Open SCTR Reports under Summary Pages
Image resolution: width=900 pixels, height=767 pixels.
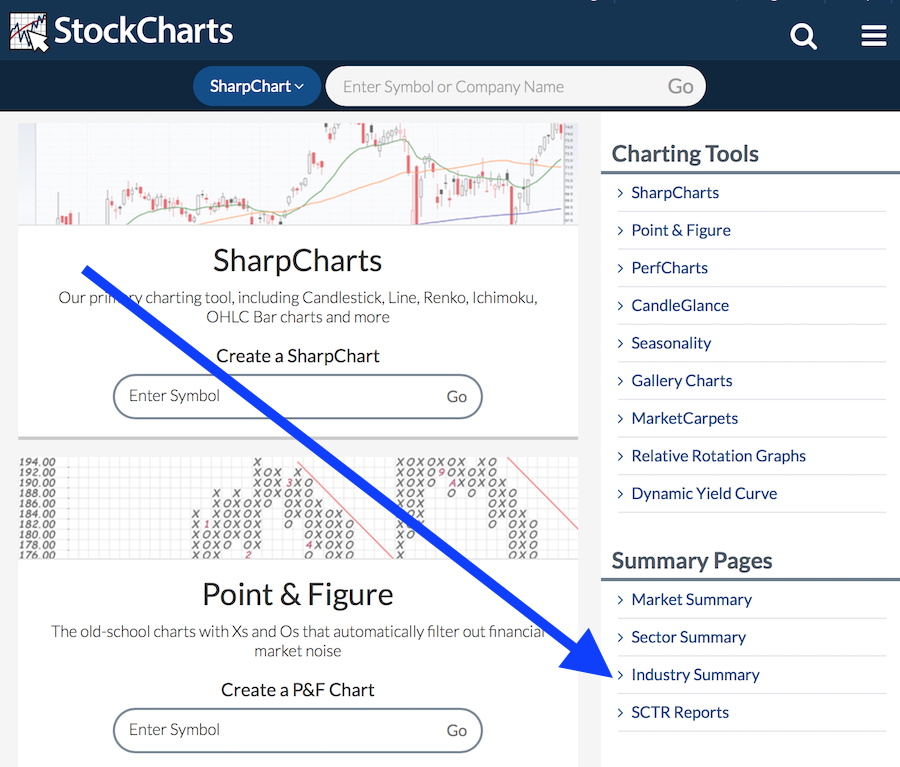point(680,713)
